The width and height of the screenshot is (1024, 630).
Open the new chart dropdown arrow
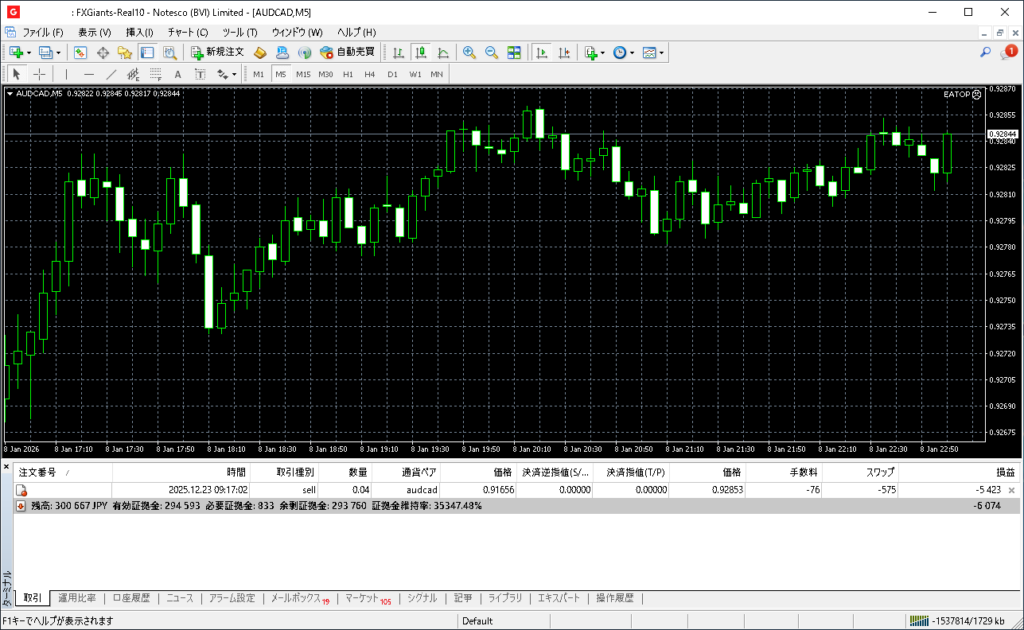(x=29, y=52)
